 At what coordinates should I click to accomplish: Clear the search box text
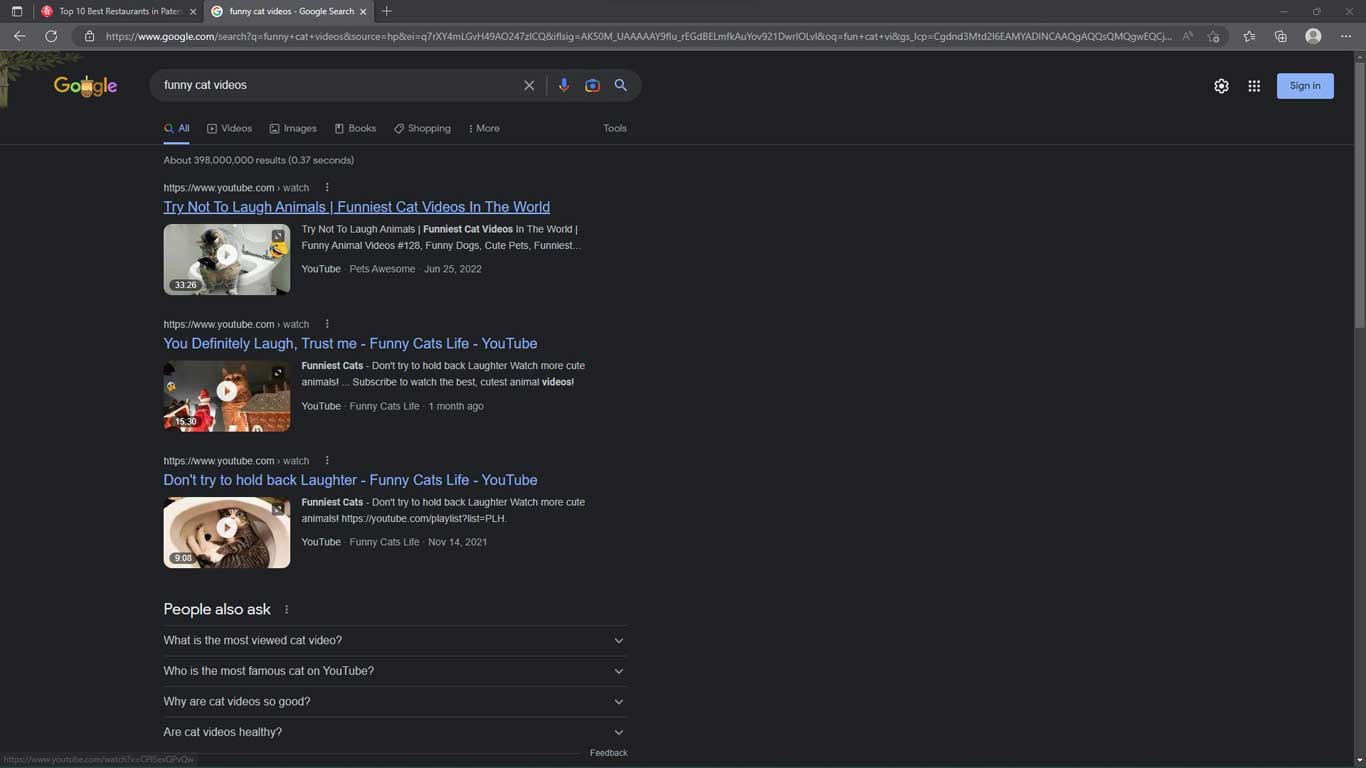[529, 85]
